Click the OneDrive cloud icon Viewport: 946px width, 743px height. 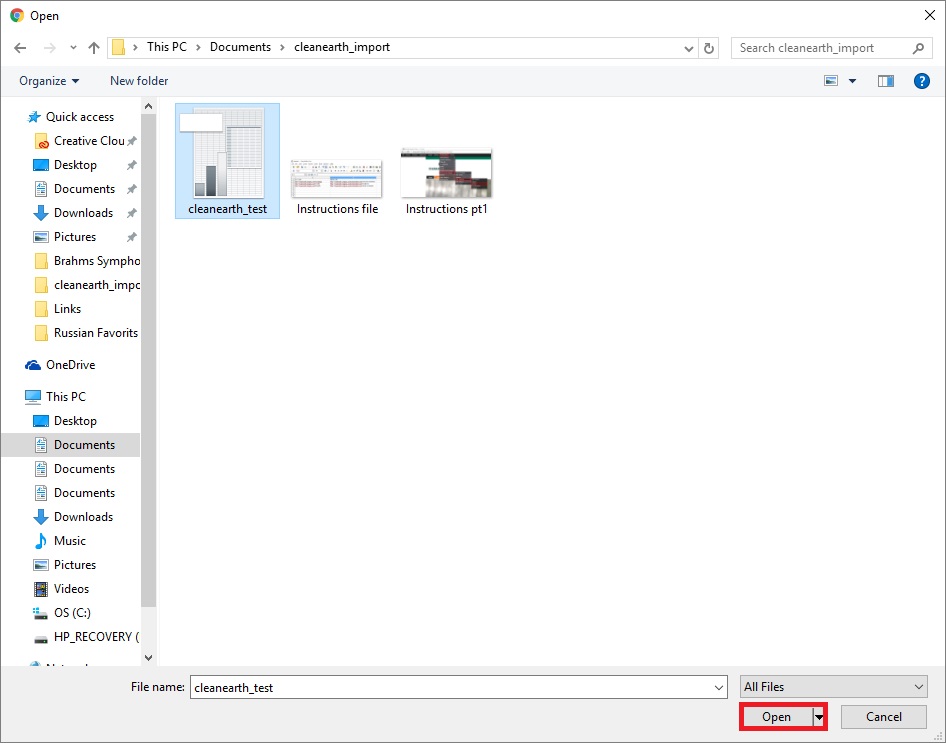click(33, 365)
